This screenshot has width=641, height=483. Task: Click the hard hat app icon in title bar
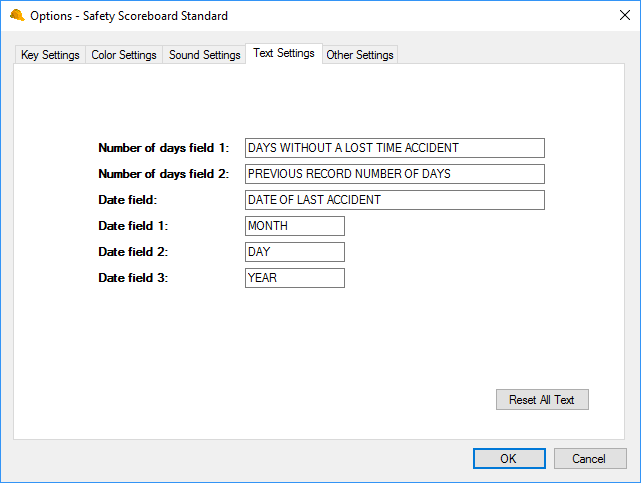[16, 16]
